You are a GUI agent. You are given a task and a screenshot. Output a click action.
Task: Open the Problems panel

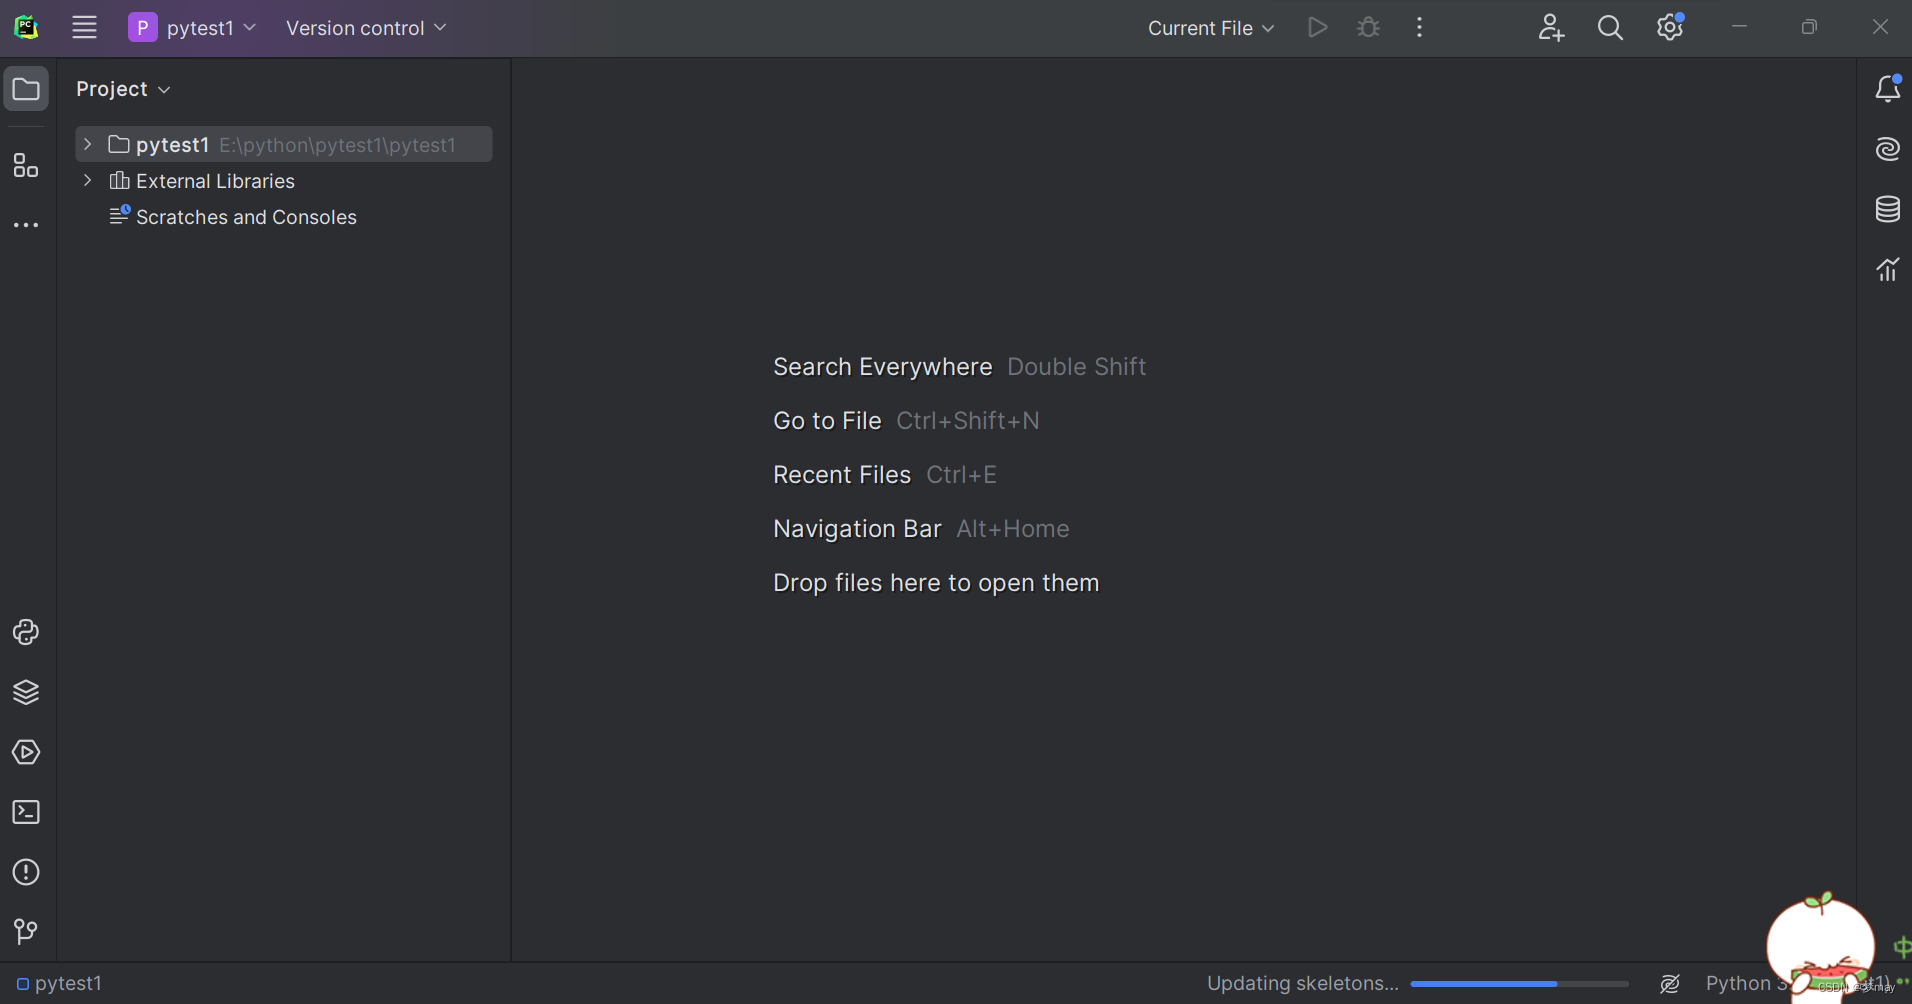tap(26, 872)
